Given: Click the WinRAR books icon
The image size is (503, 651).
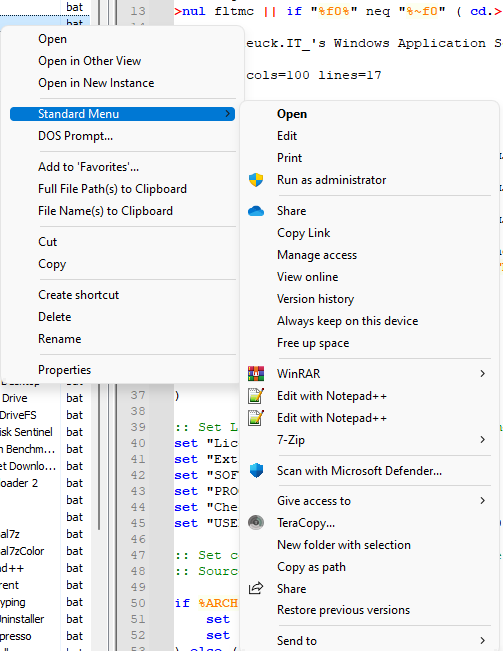Looking at the screenshot, I should click(256, 374).
